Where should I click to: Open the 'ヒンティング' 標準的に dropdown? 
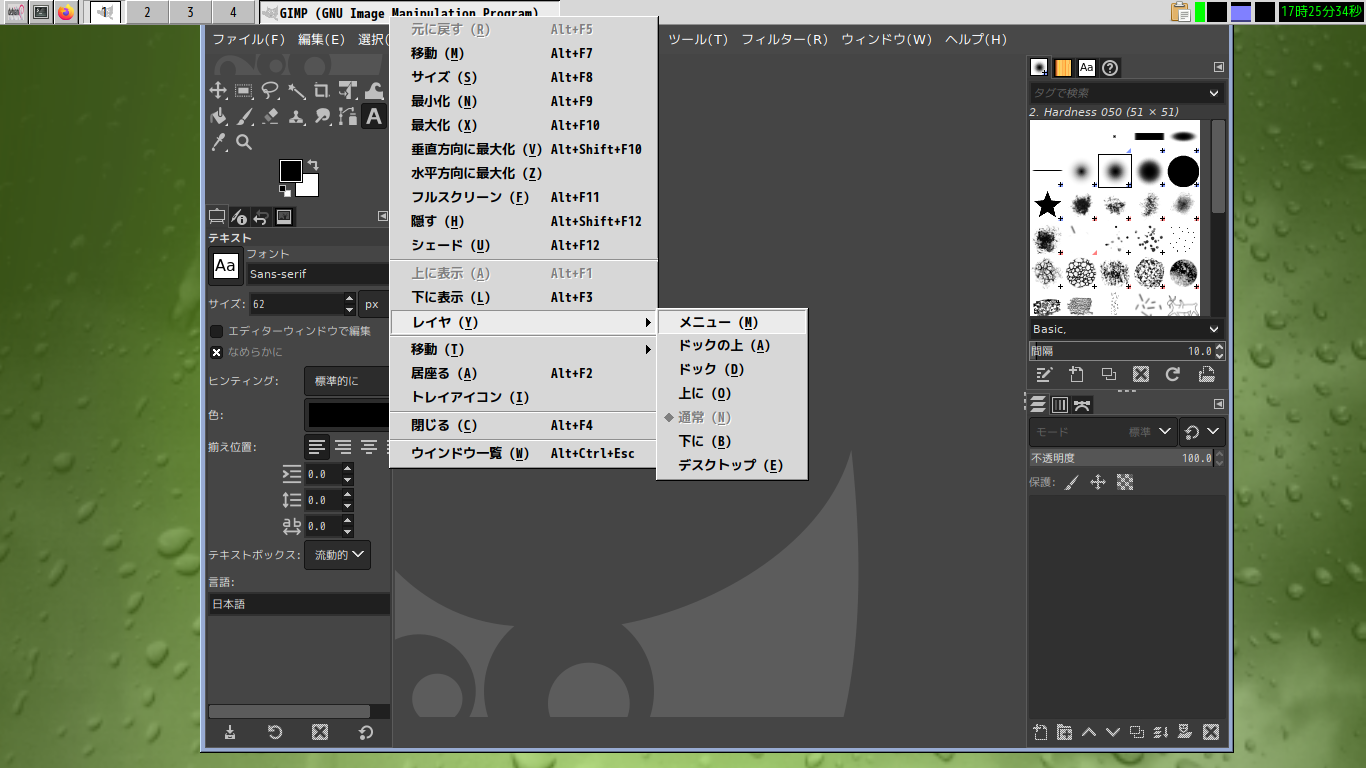[346, 381]
